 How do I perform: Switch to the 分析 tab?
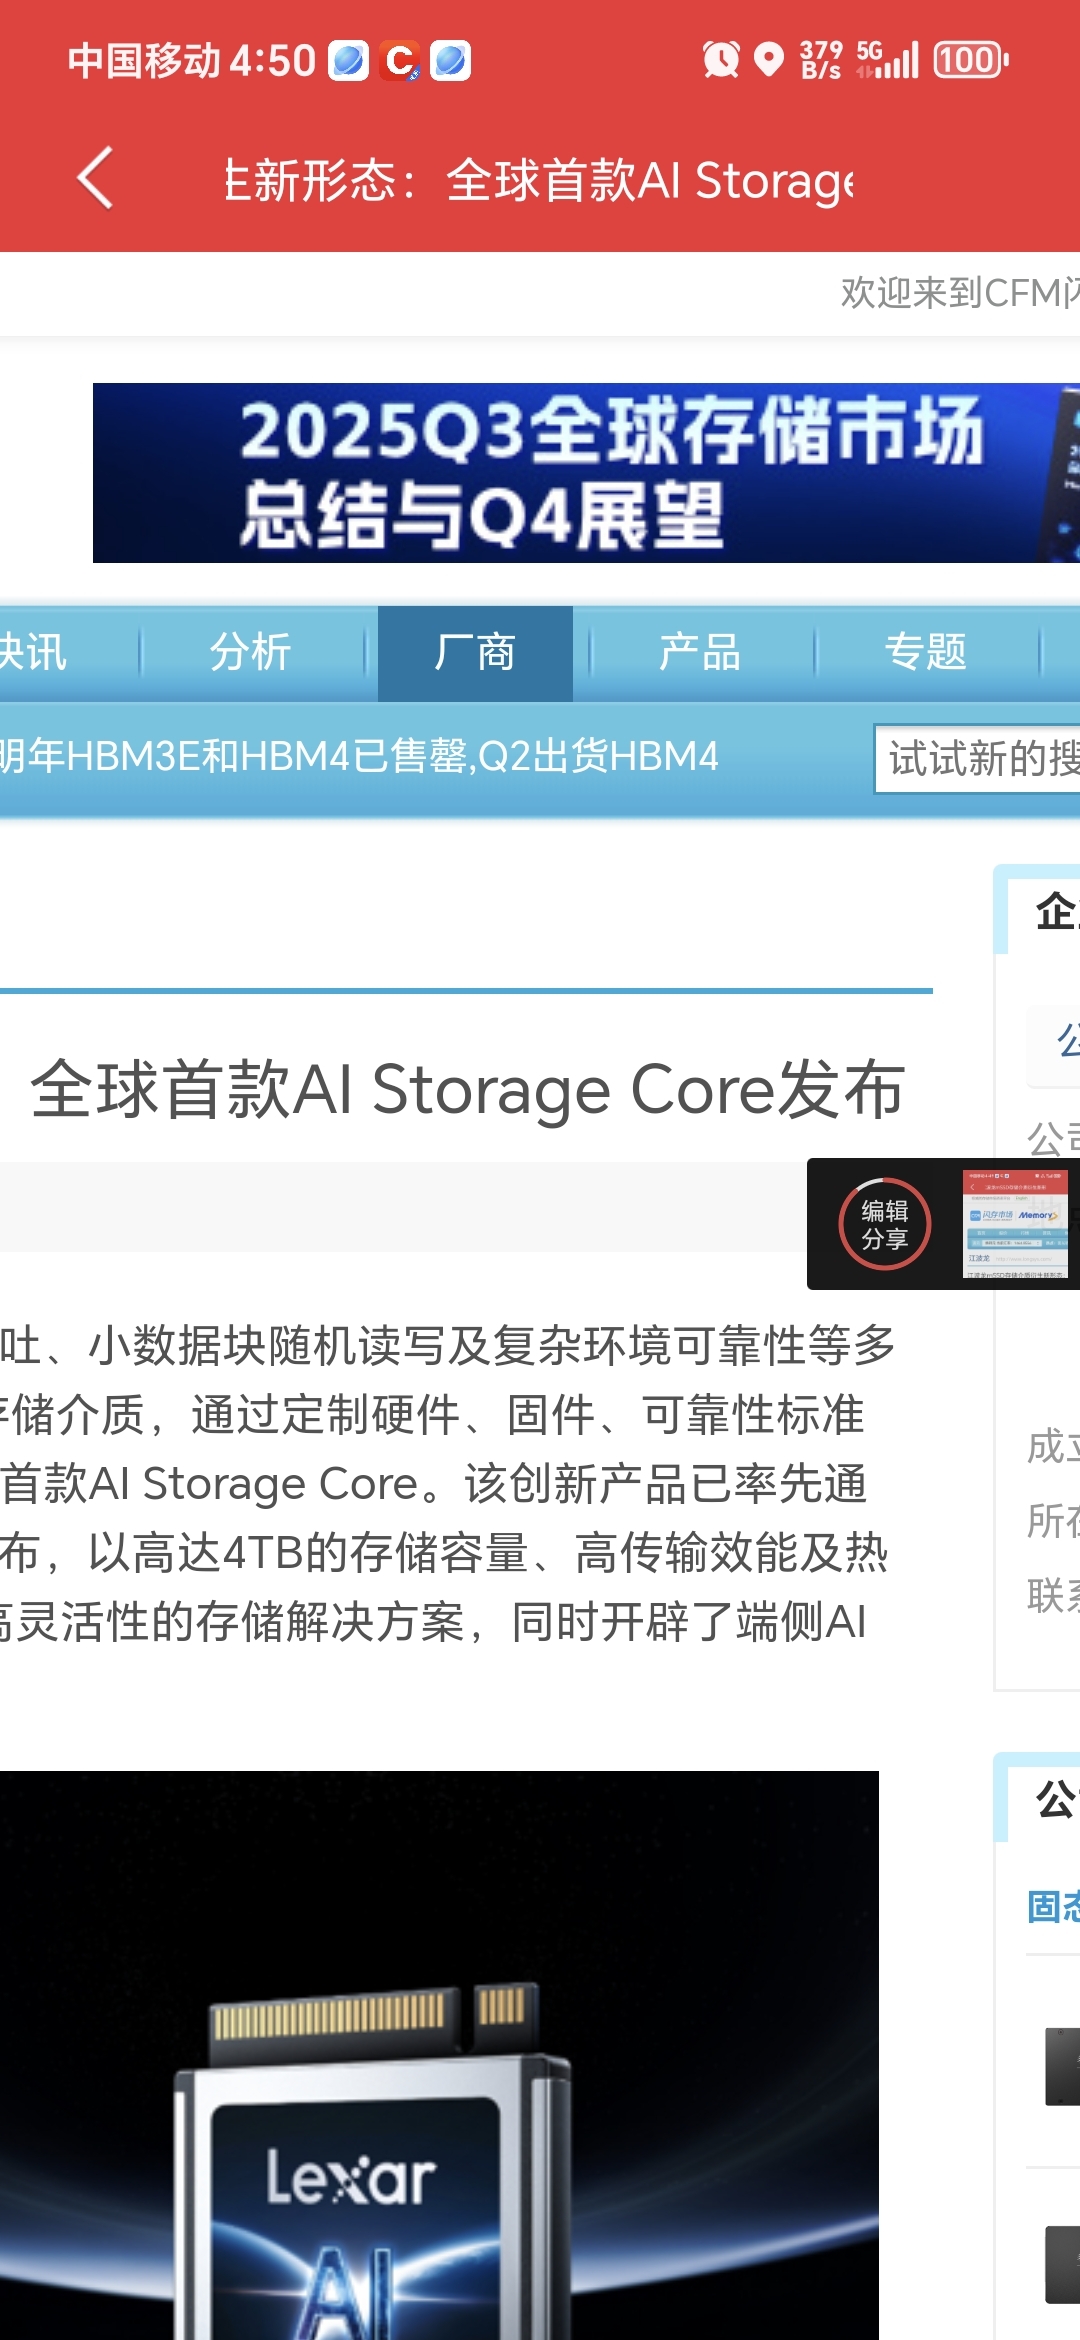point(250,653)
